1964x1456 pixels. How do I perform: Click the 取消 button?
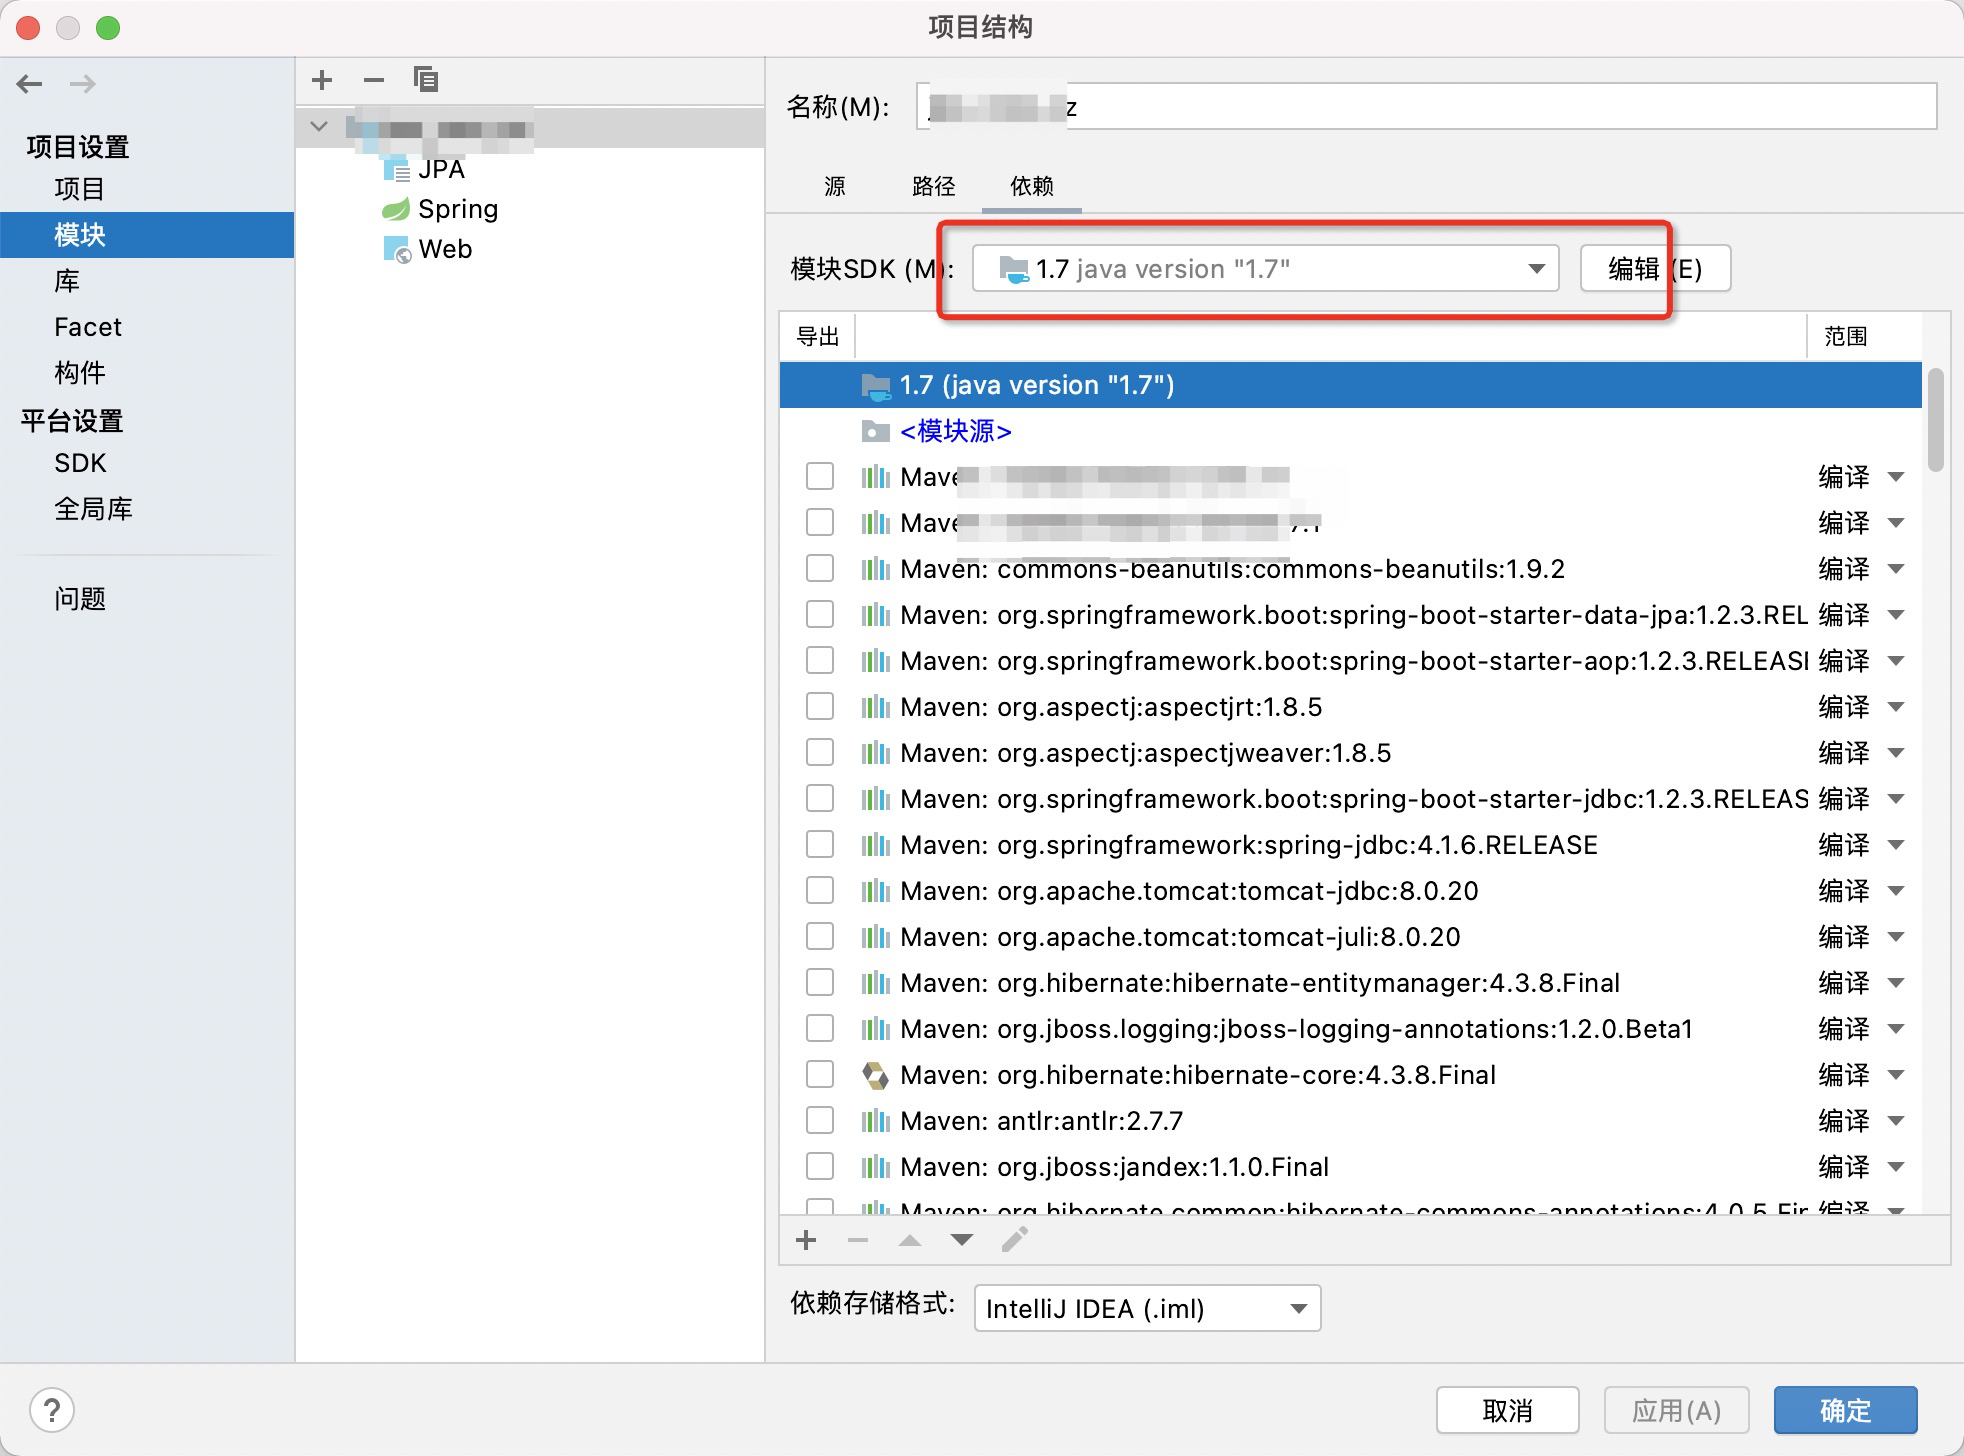1507,1410
